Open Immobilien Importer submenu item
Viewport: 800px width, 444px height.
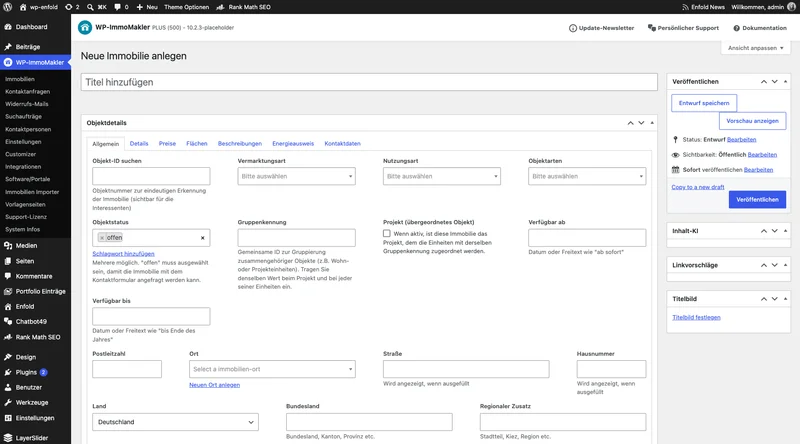(32, 192)
